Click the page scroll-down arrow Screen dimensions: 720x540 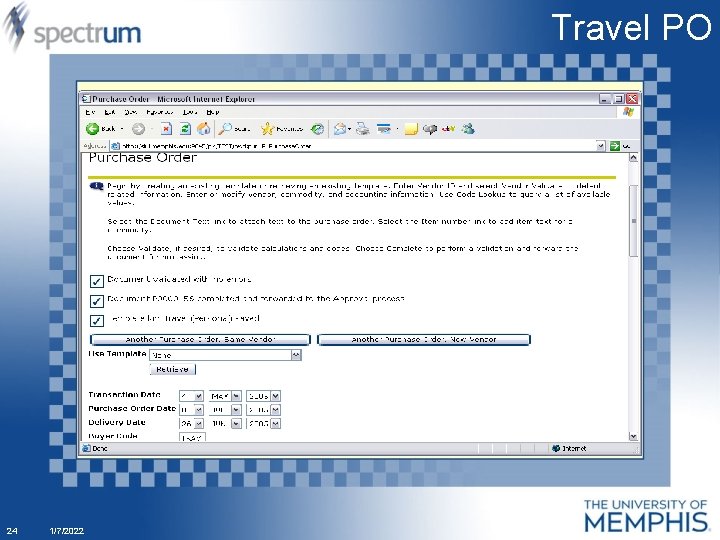coord(633,436)
